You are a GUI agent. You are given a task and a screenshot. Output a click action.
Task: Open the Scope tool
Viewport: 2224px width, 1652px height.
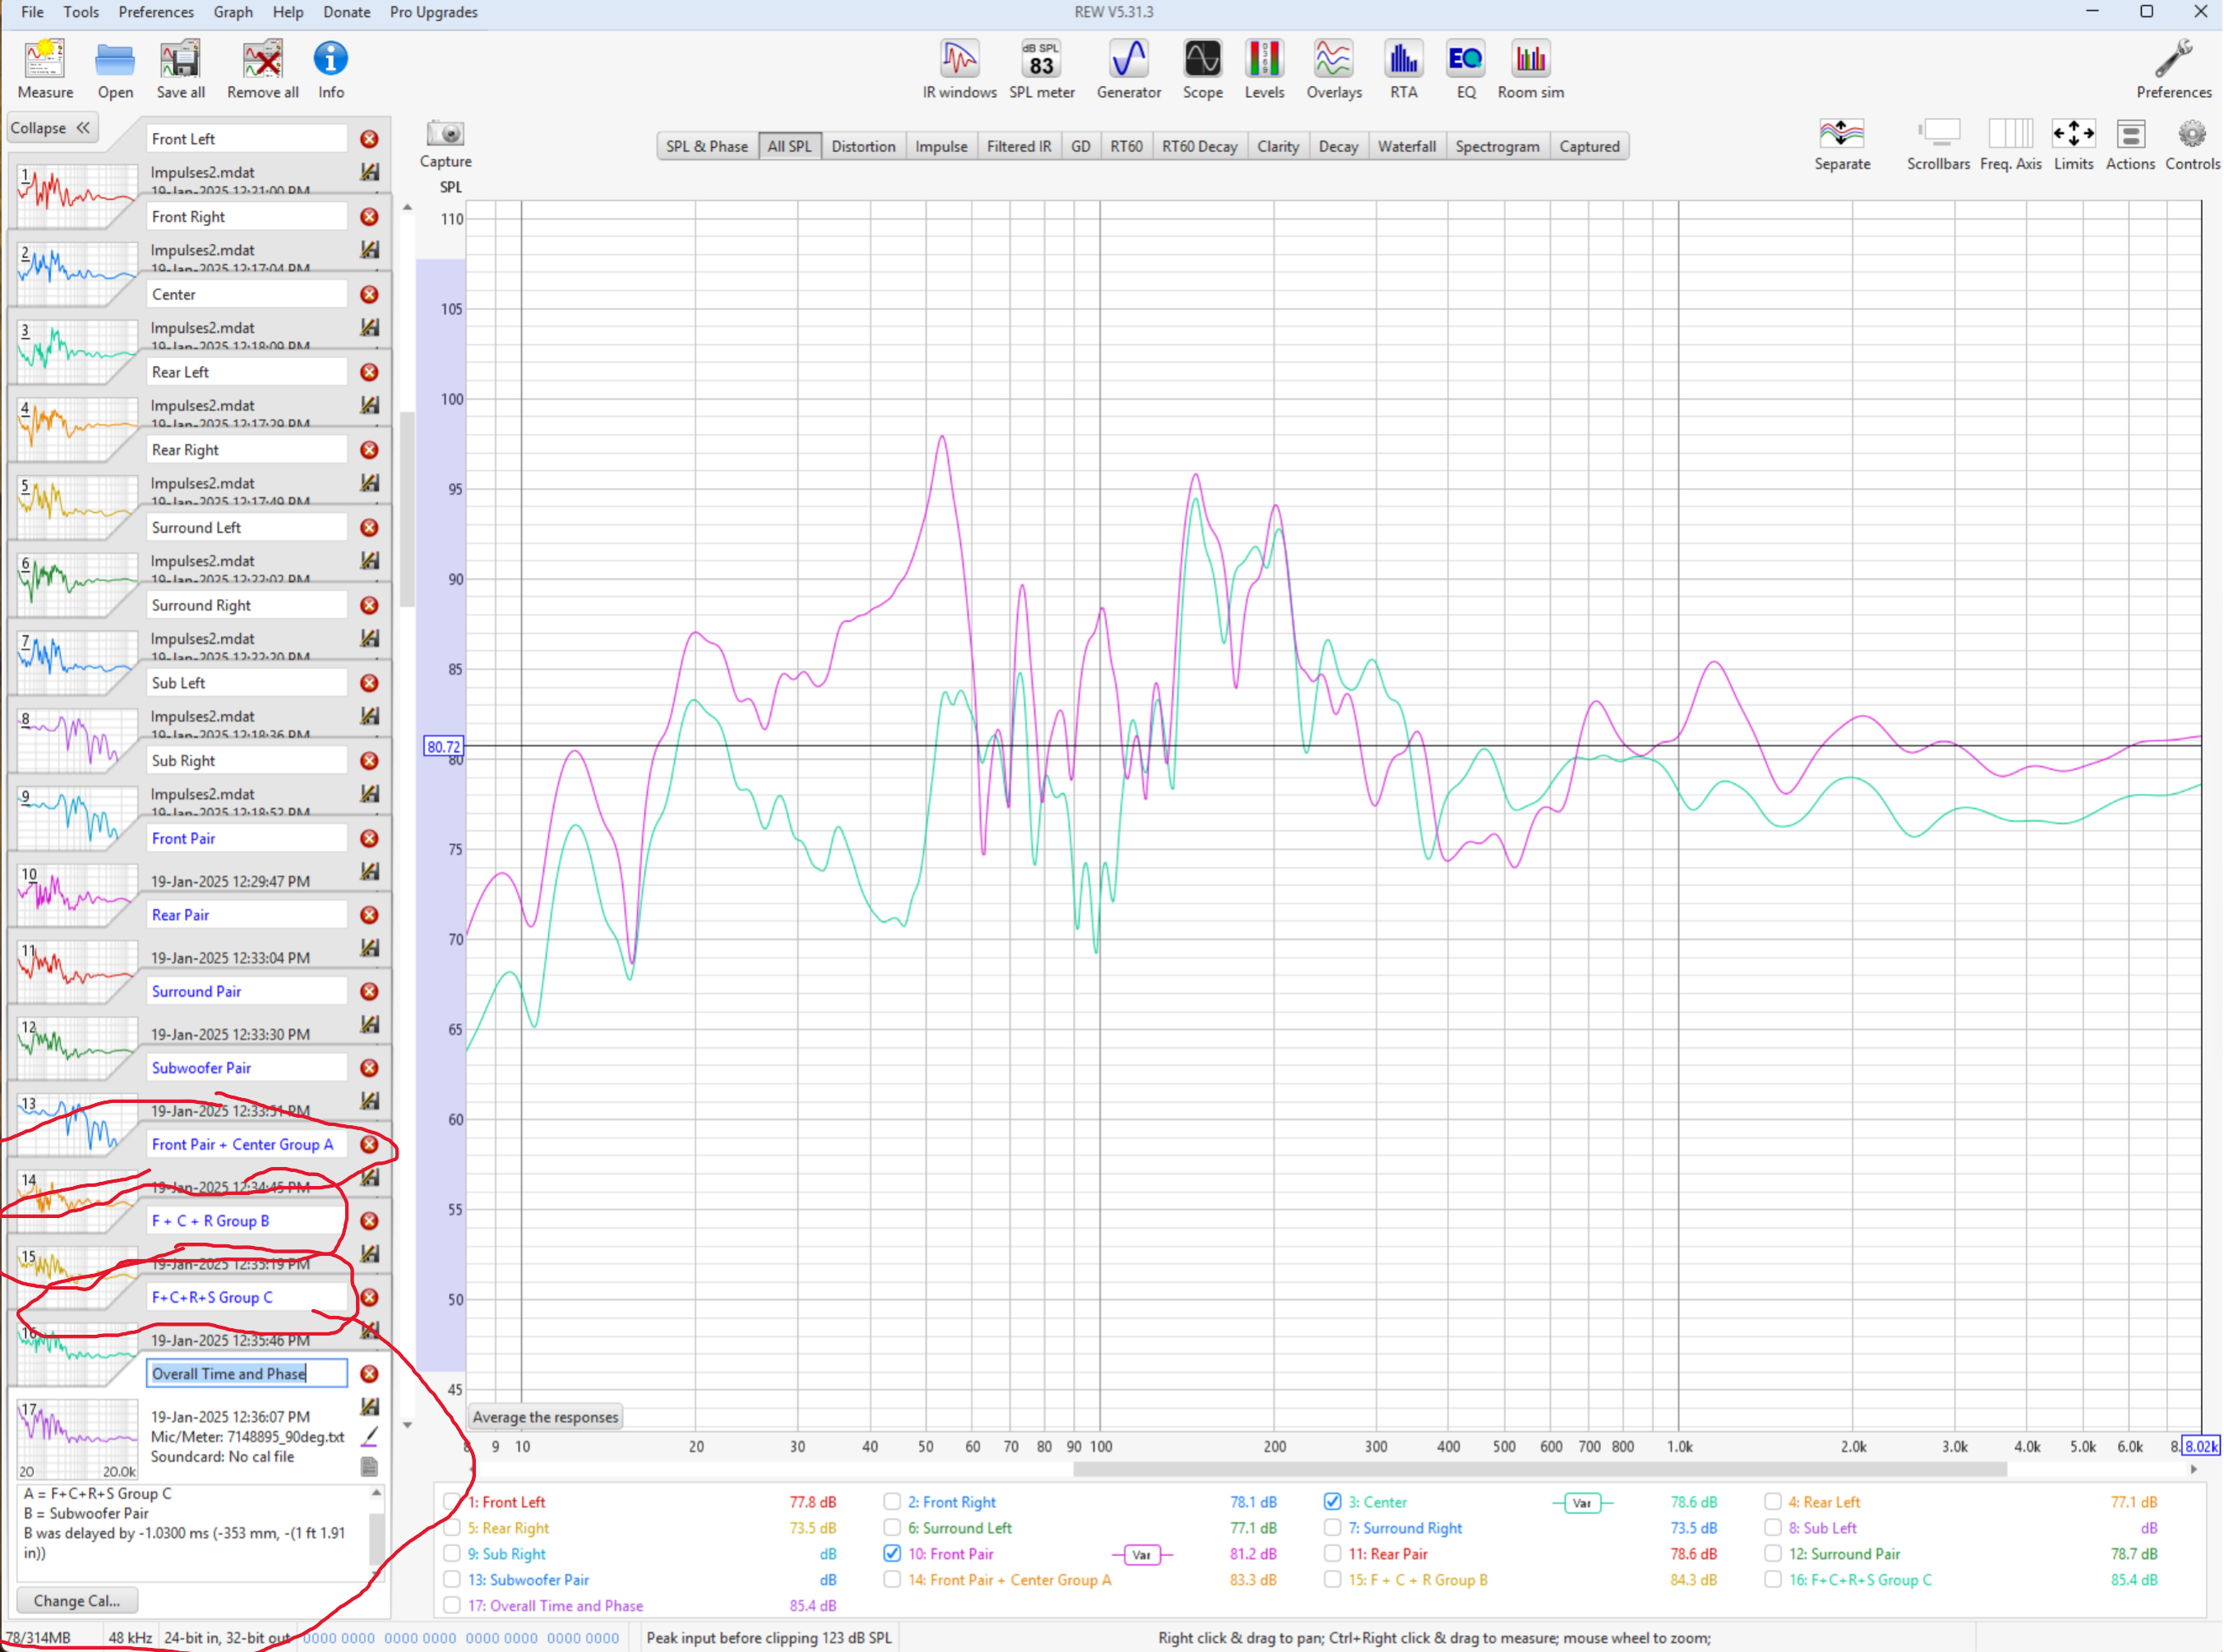click(1203, 69)
